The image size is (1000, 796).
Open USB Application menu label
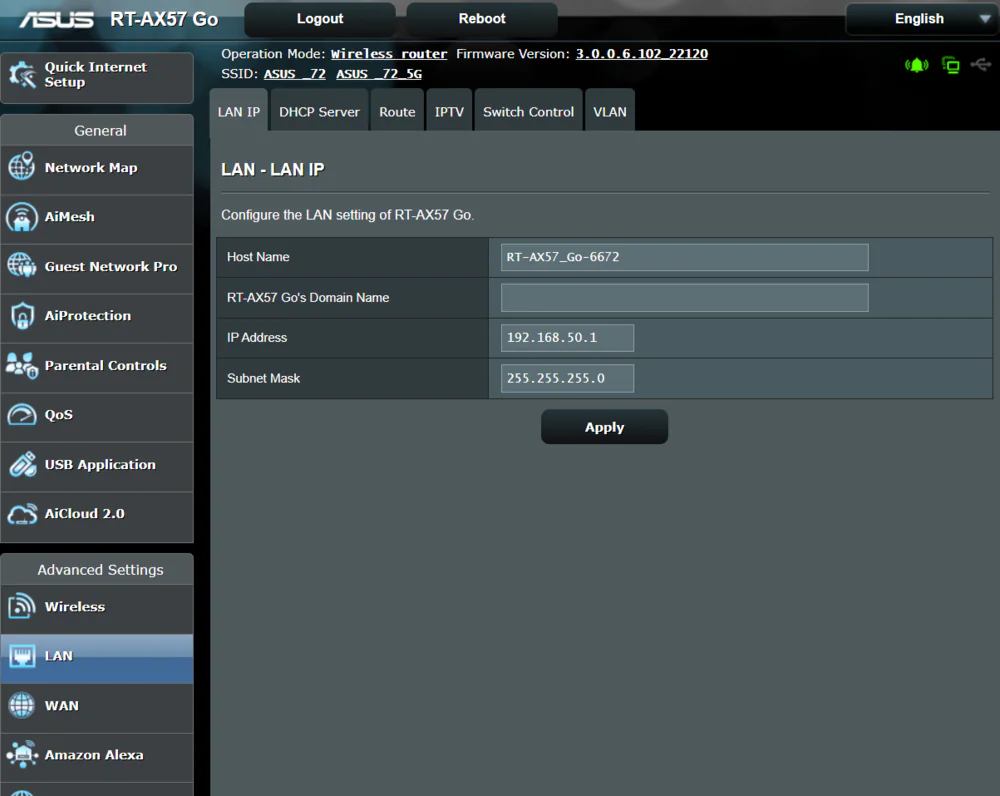(100, 464)
